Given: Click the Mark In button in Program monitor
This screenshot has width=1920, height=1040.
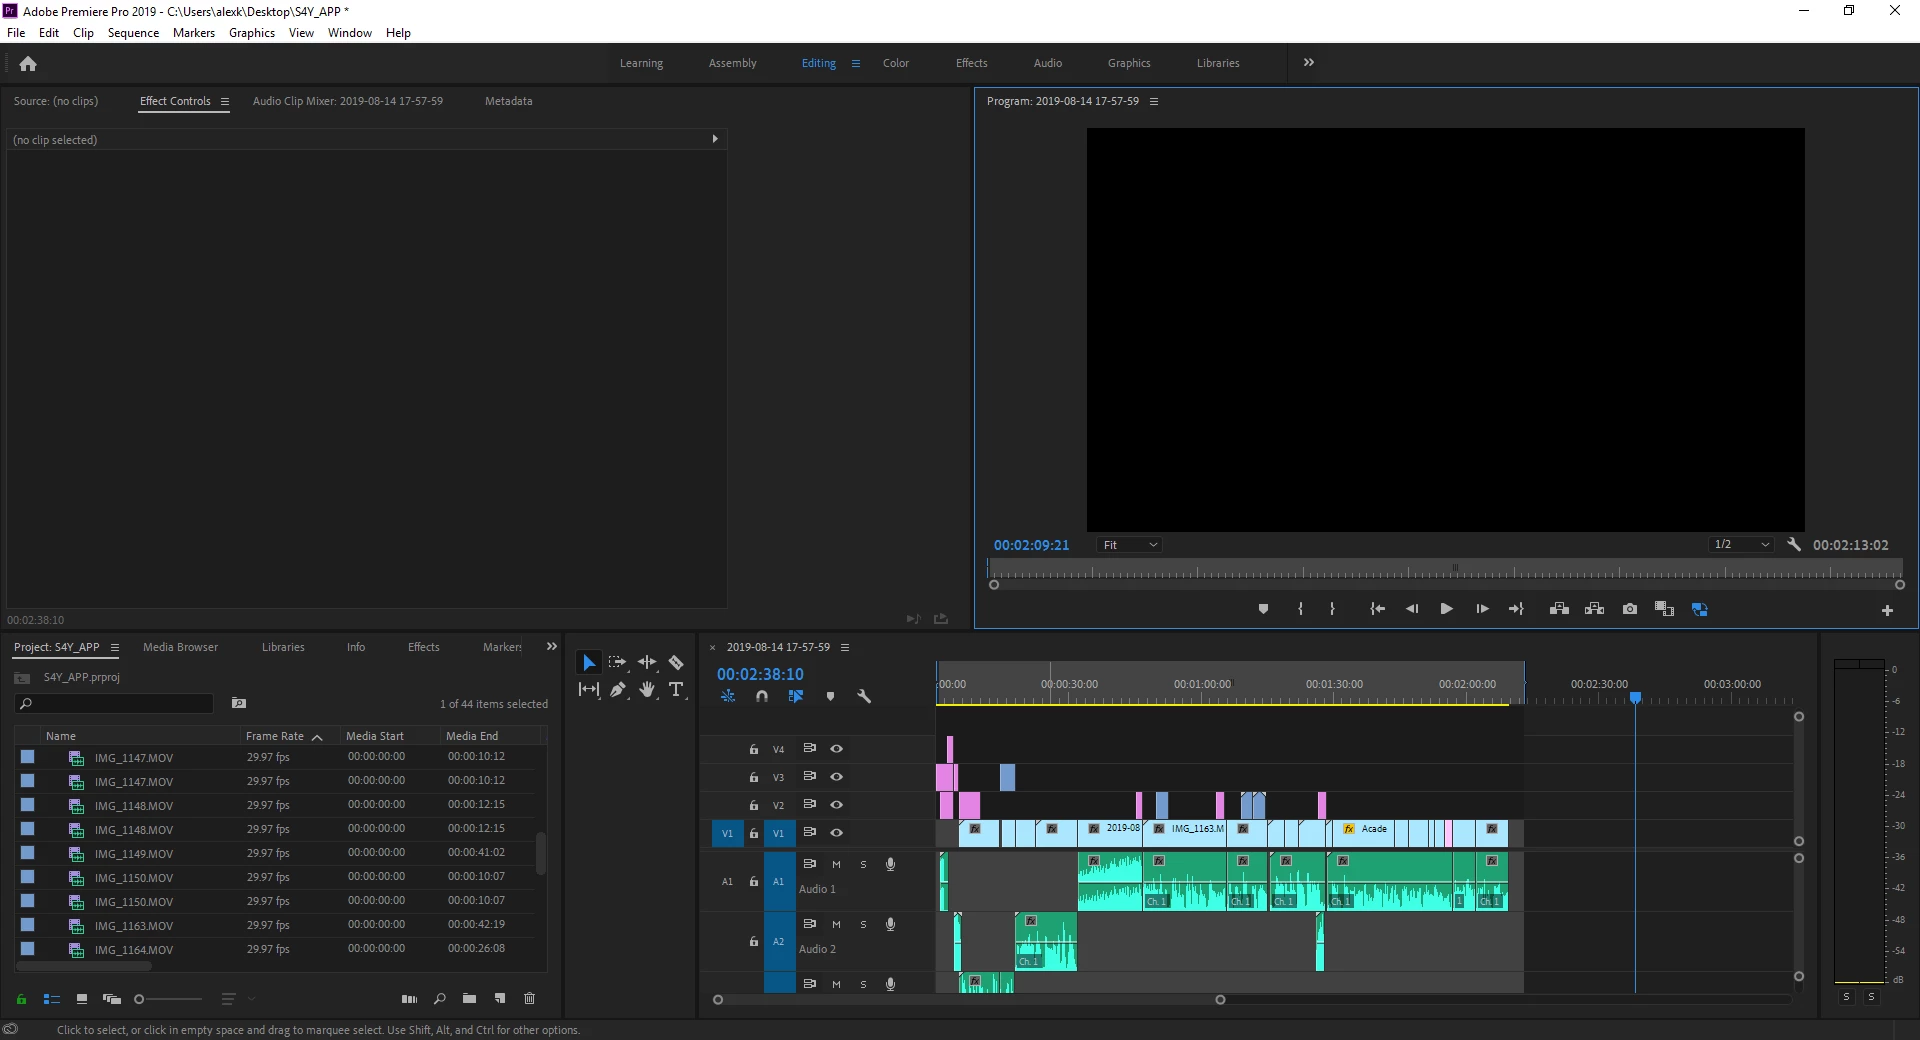Looking at the screenshot, I should click(x=1300, y=609).
